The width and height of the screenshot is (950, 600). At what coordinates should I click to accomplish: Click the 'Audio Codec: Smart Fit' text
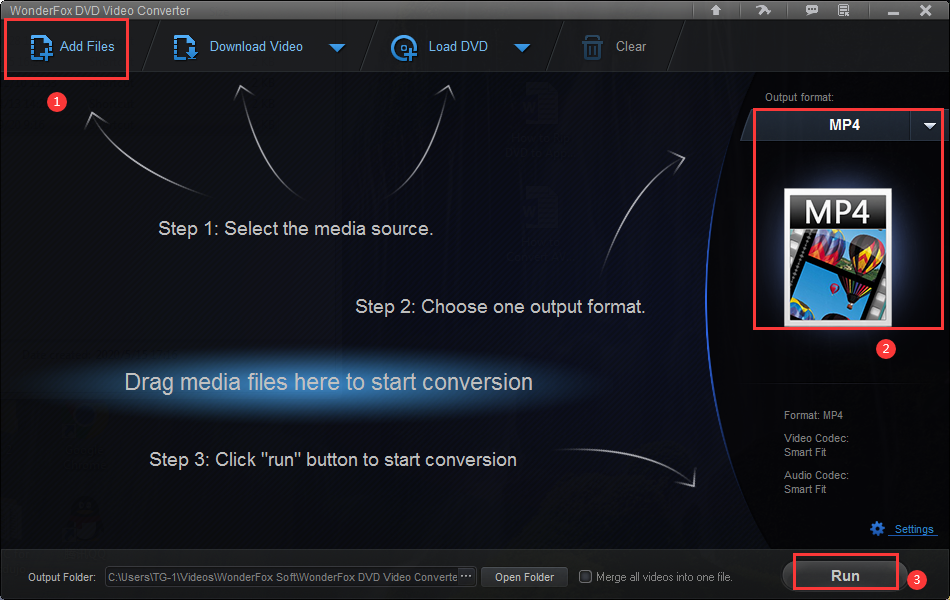pyautogui.click(x=815, y=482)
